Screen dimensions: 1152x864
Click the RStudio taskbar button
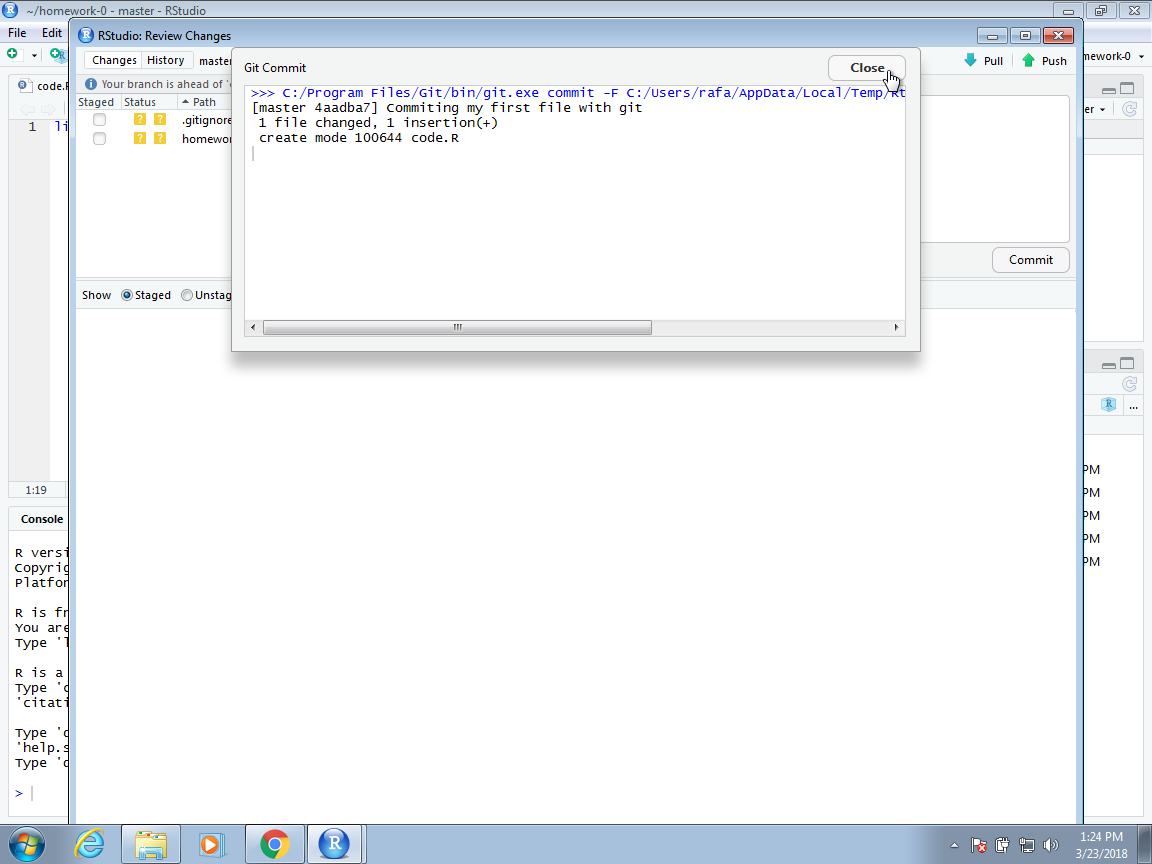point(334,844)
